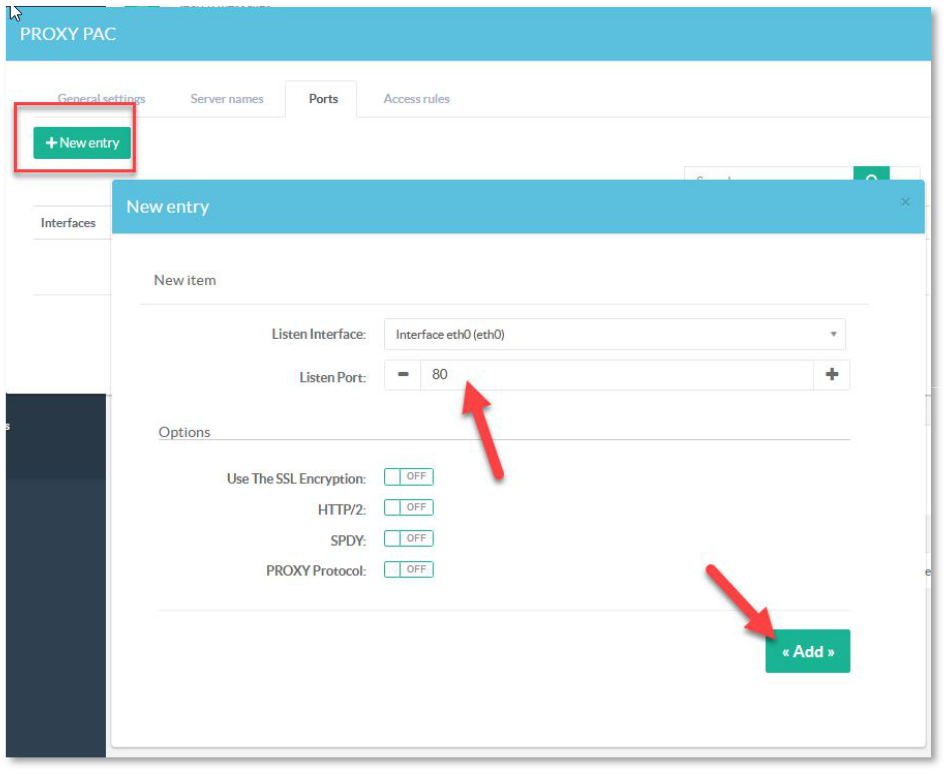Enable the PROXY Protocol toggle
This screenshot has width=948, height=774.
pyautogui.click(x=408, y=570)
